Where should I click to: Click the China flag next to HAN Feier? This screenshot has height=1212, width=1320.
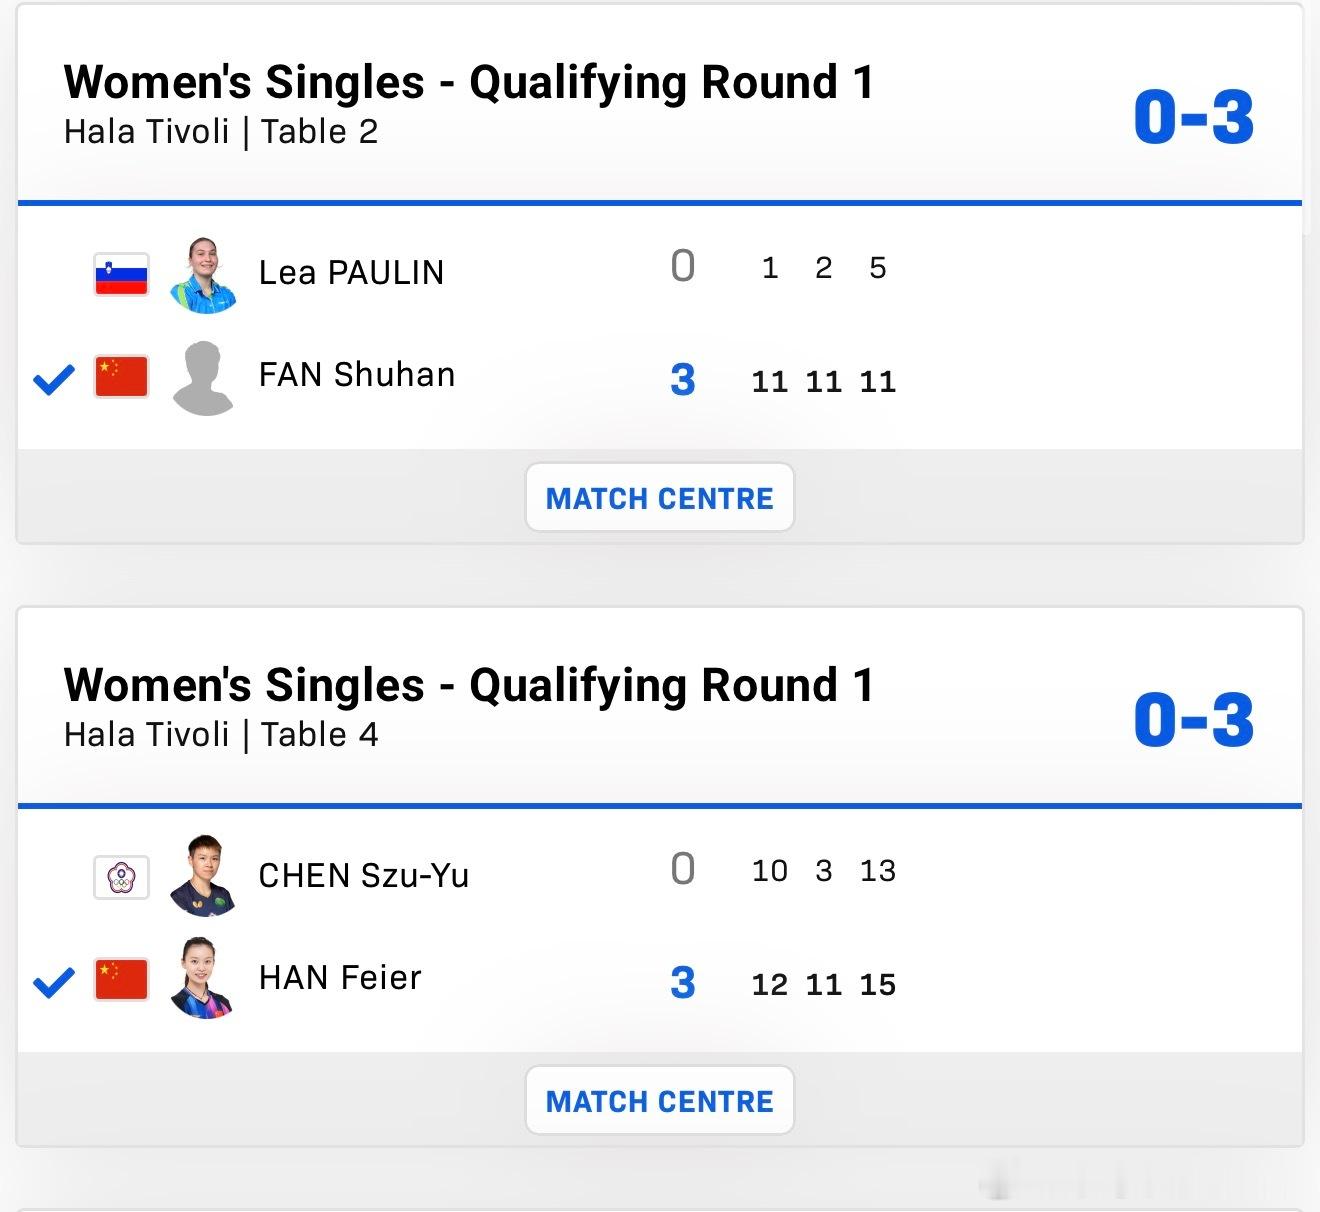coord(121,980)
